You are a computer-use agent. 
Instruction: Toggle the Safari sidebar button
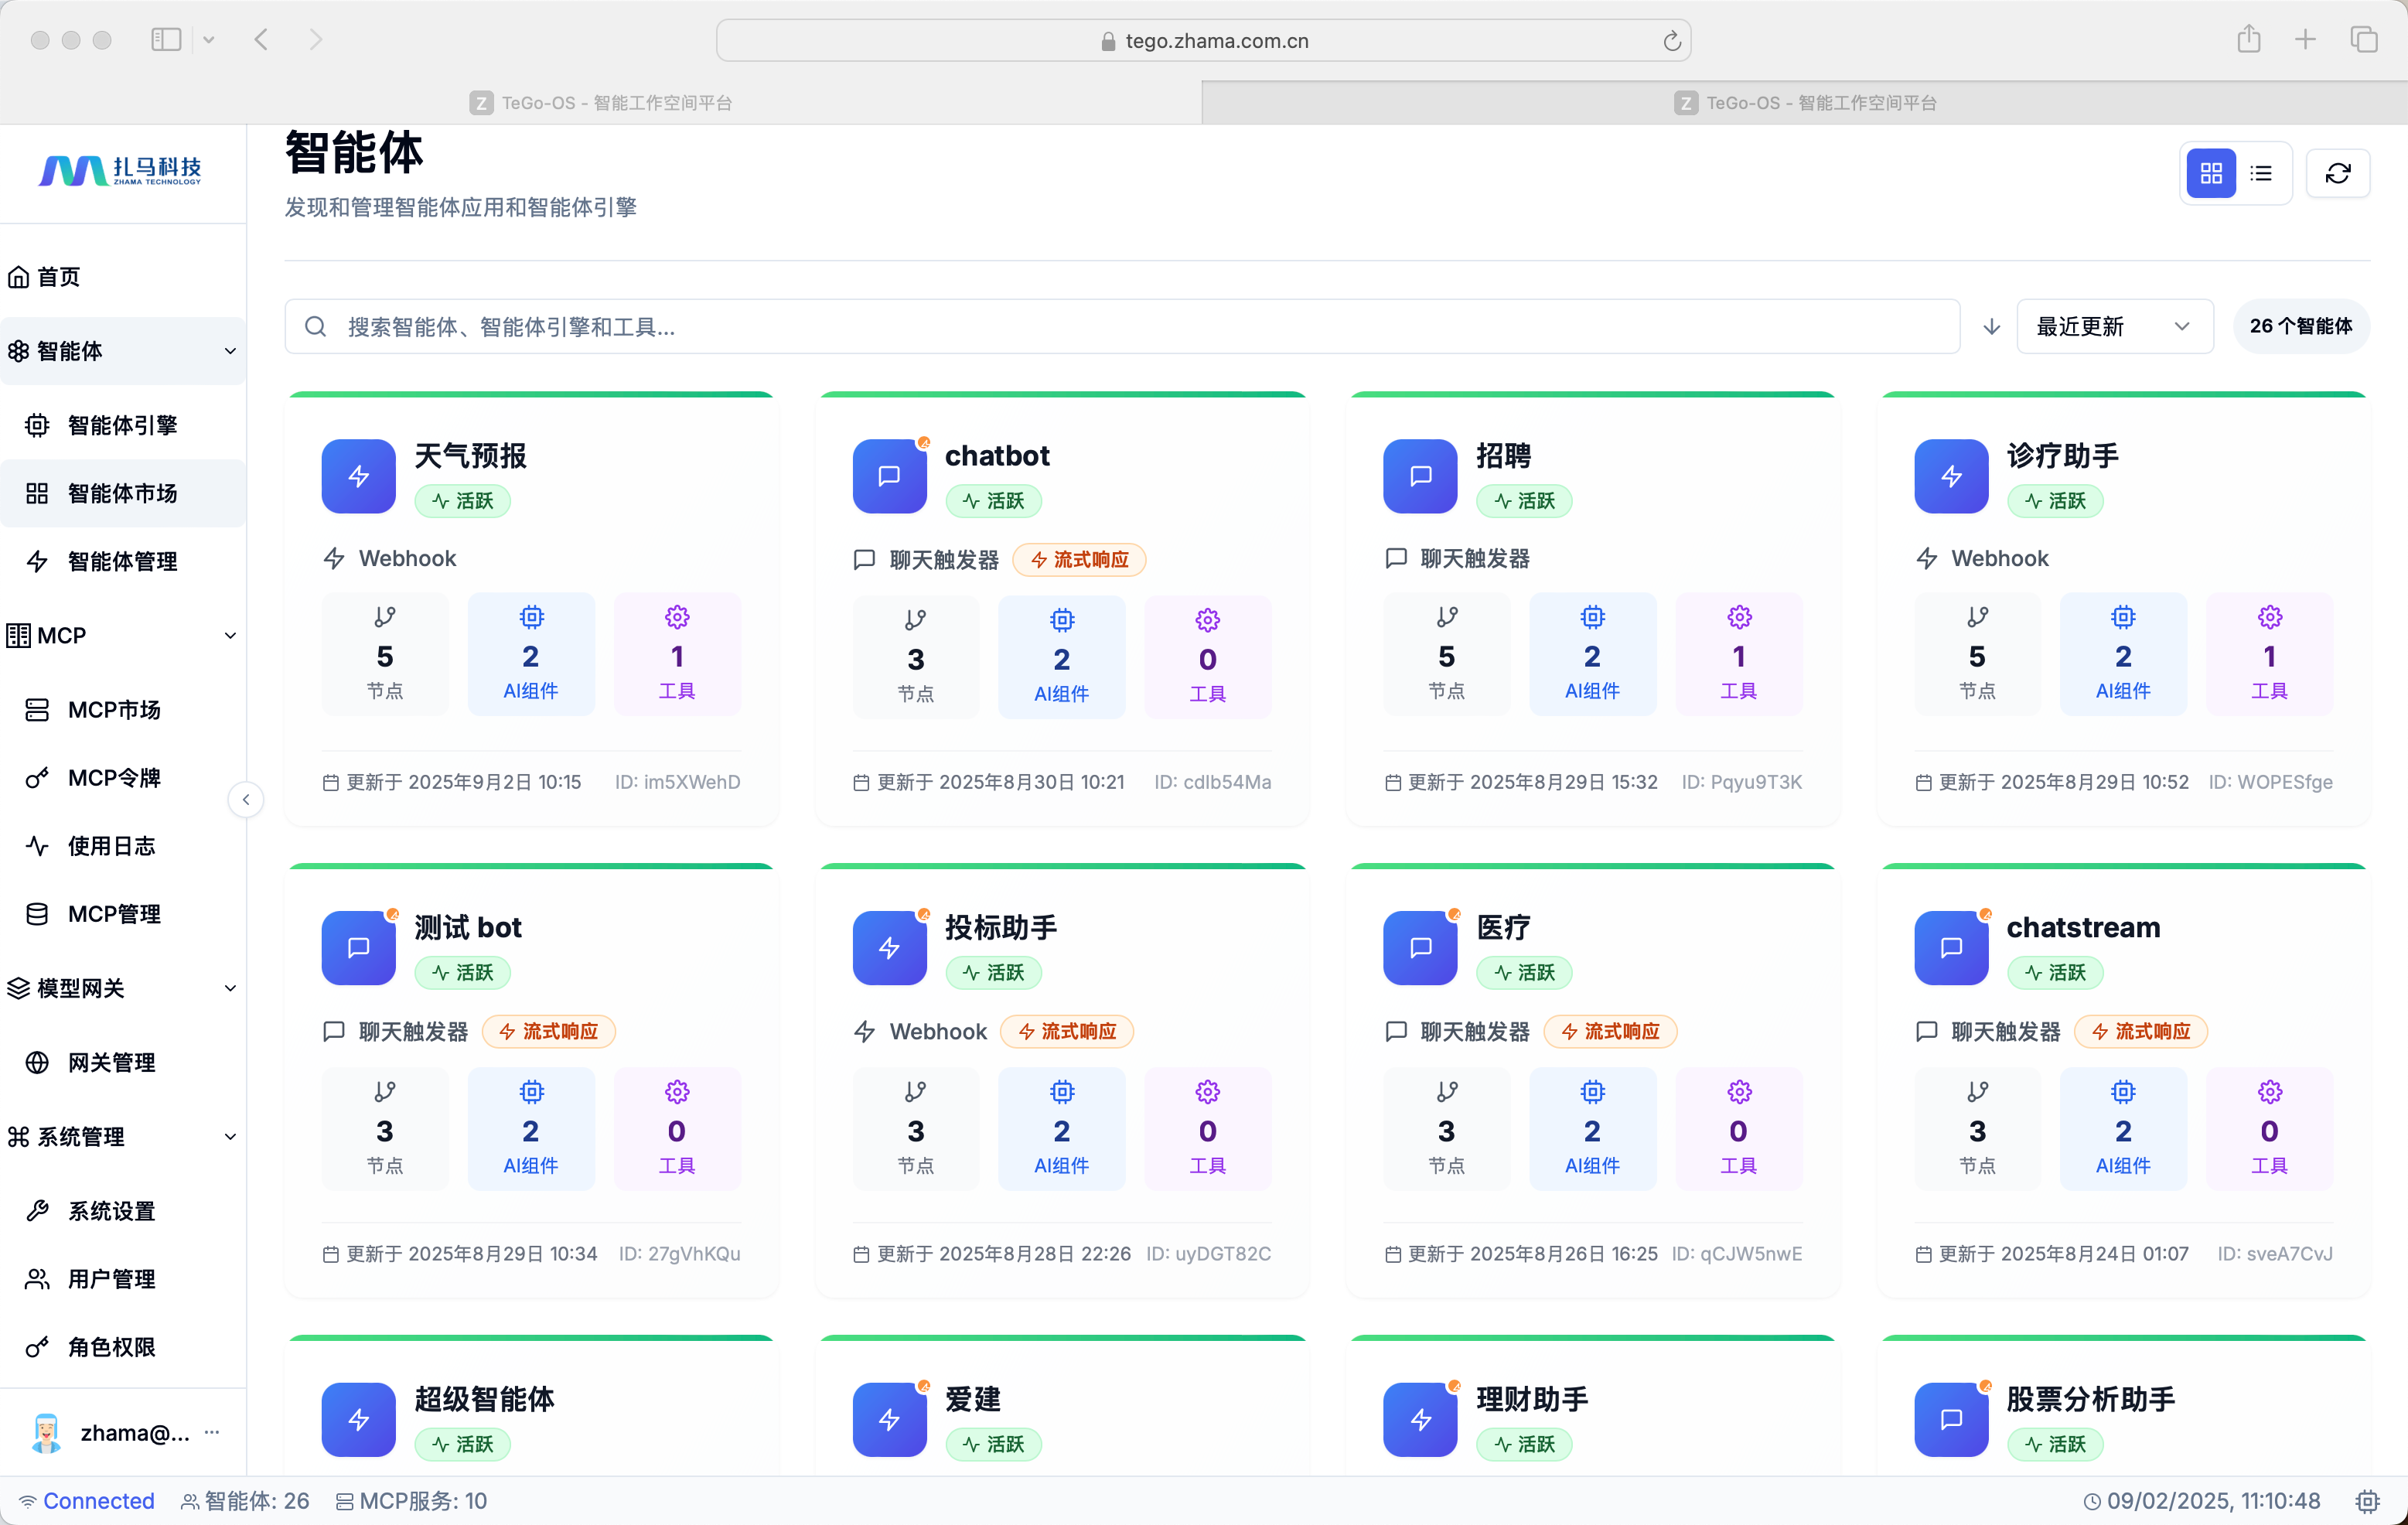coord(166,40)
